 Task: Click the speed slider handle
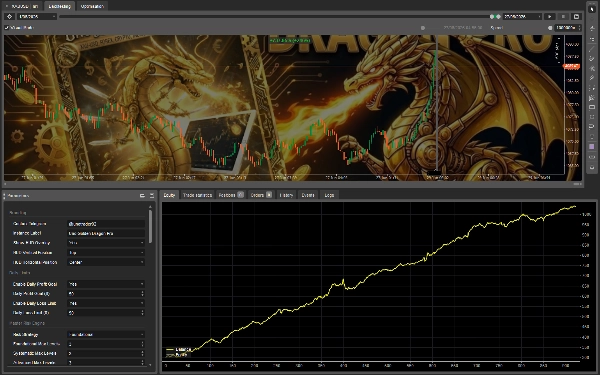point(550,28)
